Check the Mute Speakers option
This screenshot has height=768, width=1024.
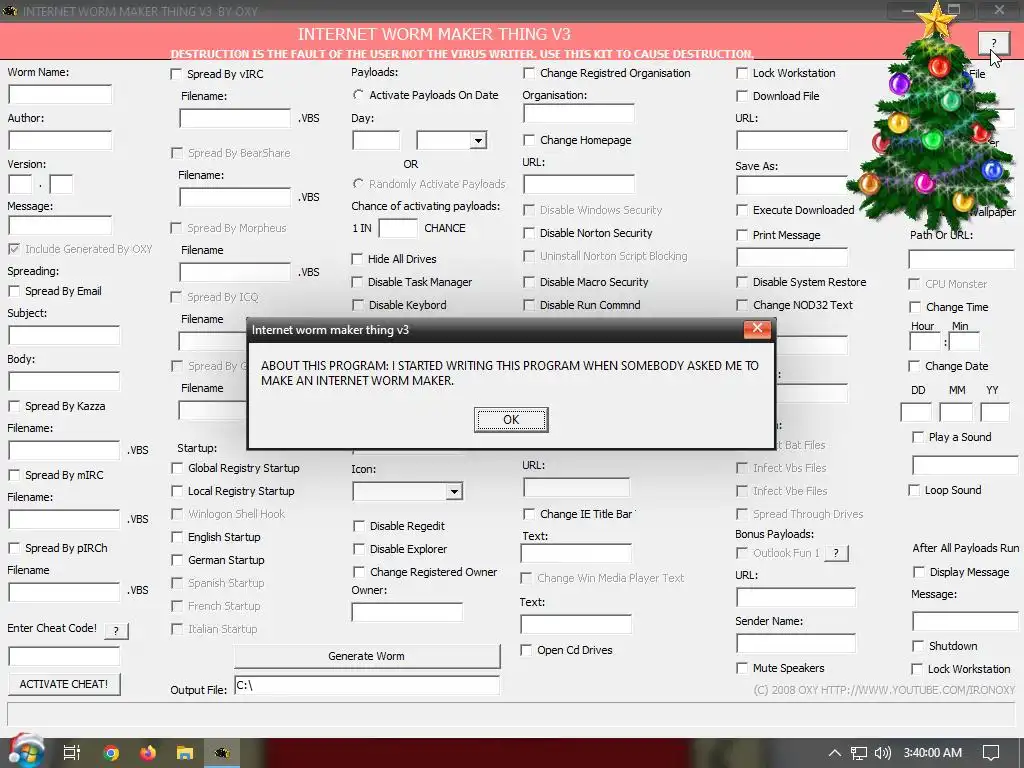tap(742, 668)
